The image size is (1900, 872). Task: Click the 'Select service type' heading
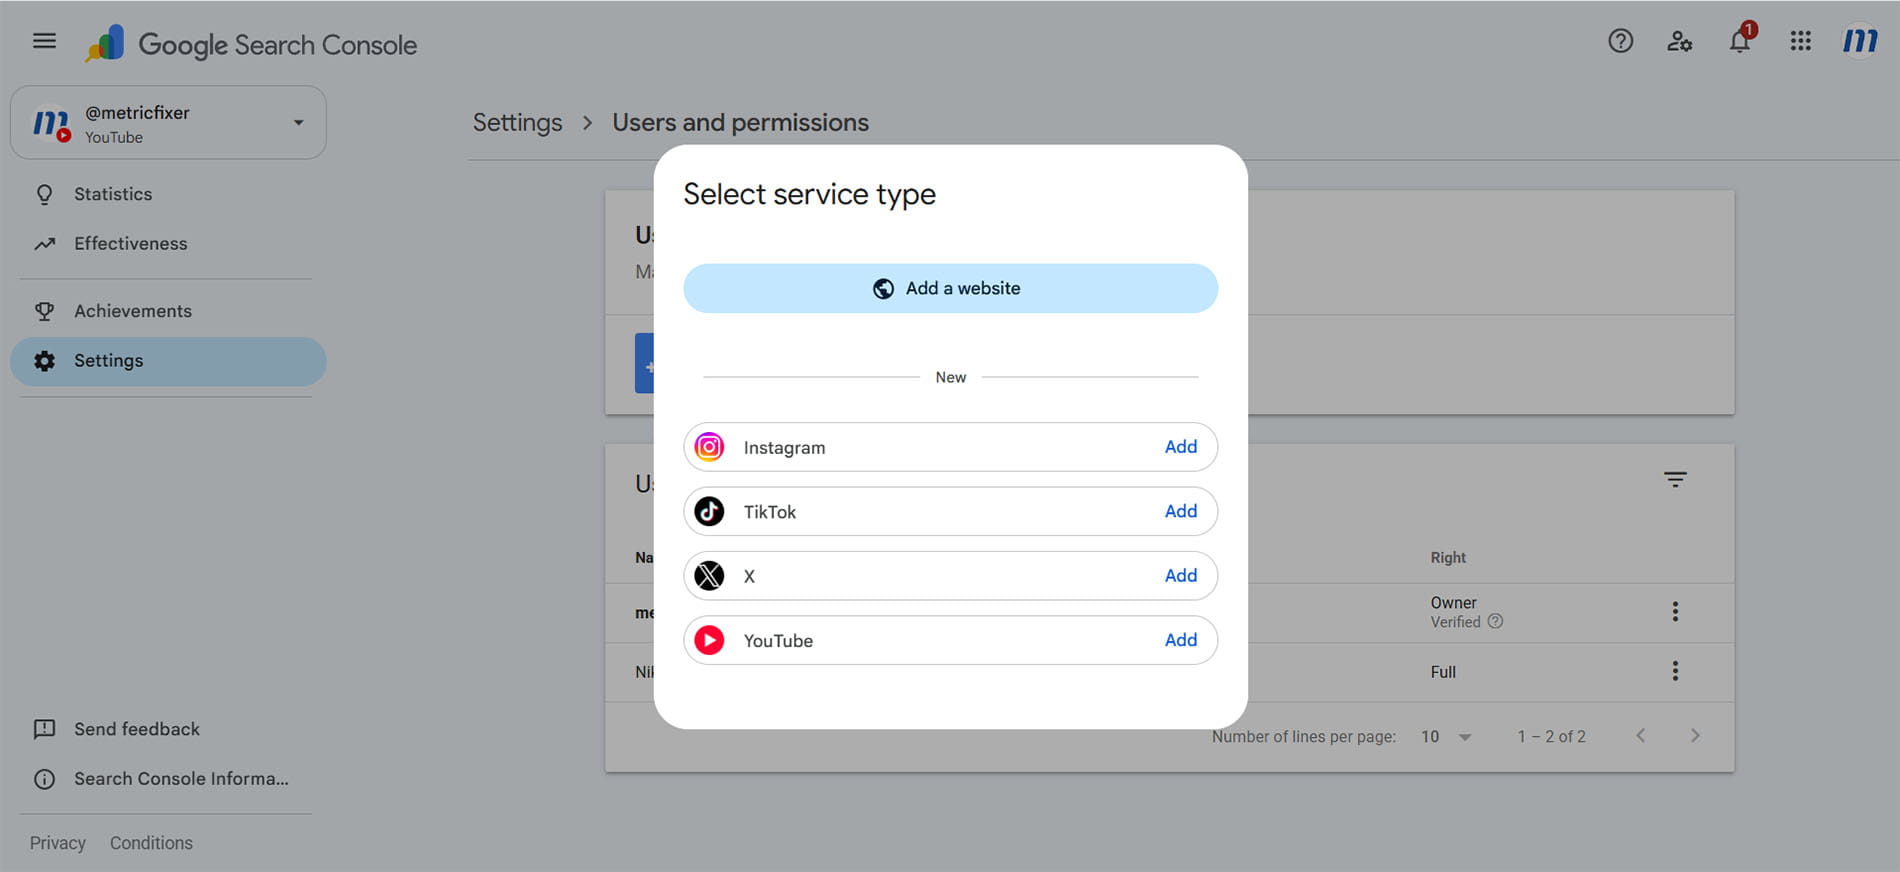point(809,194)
